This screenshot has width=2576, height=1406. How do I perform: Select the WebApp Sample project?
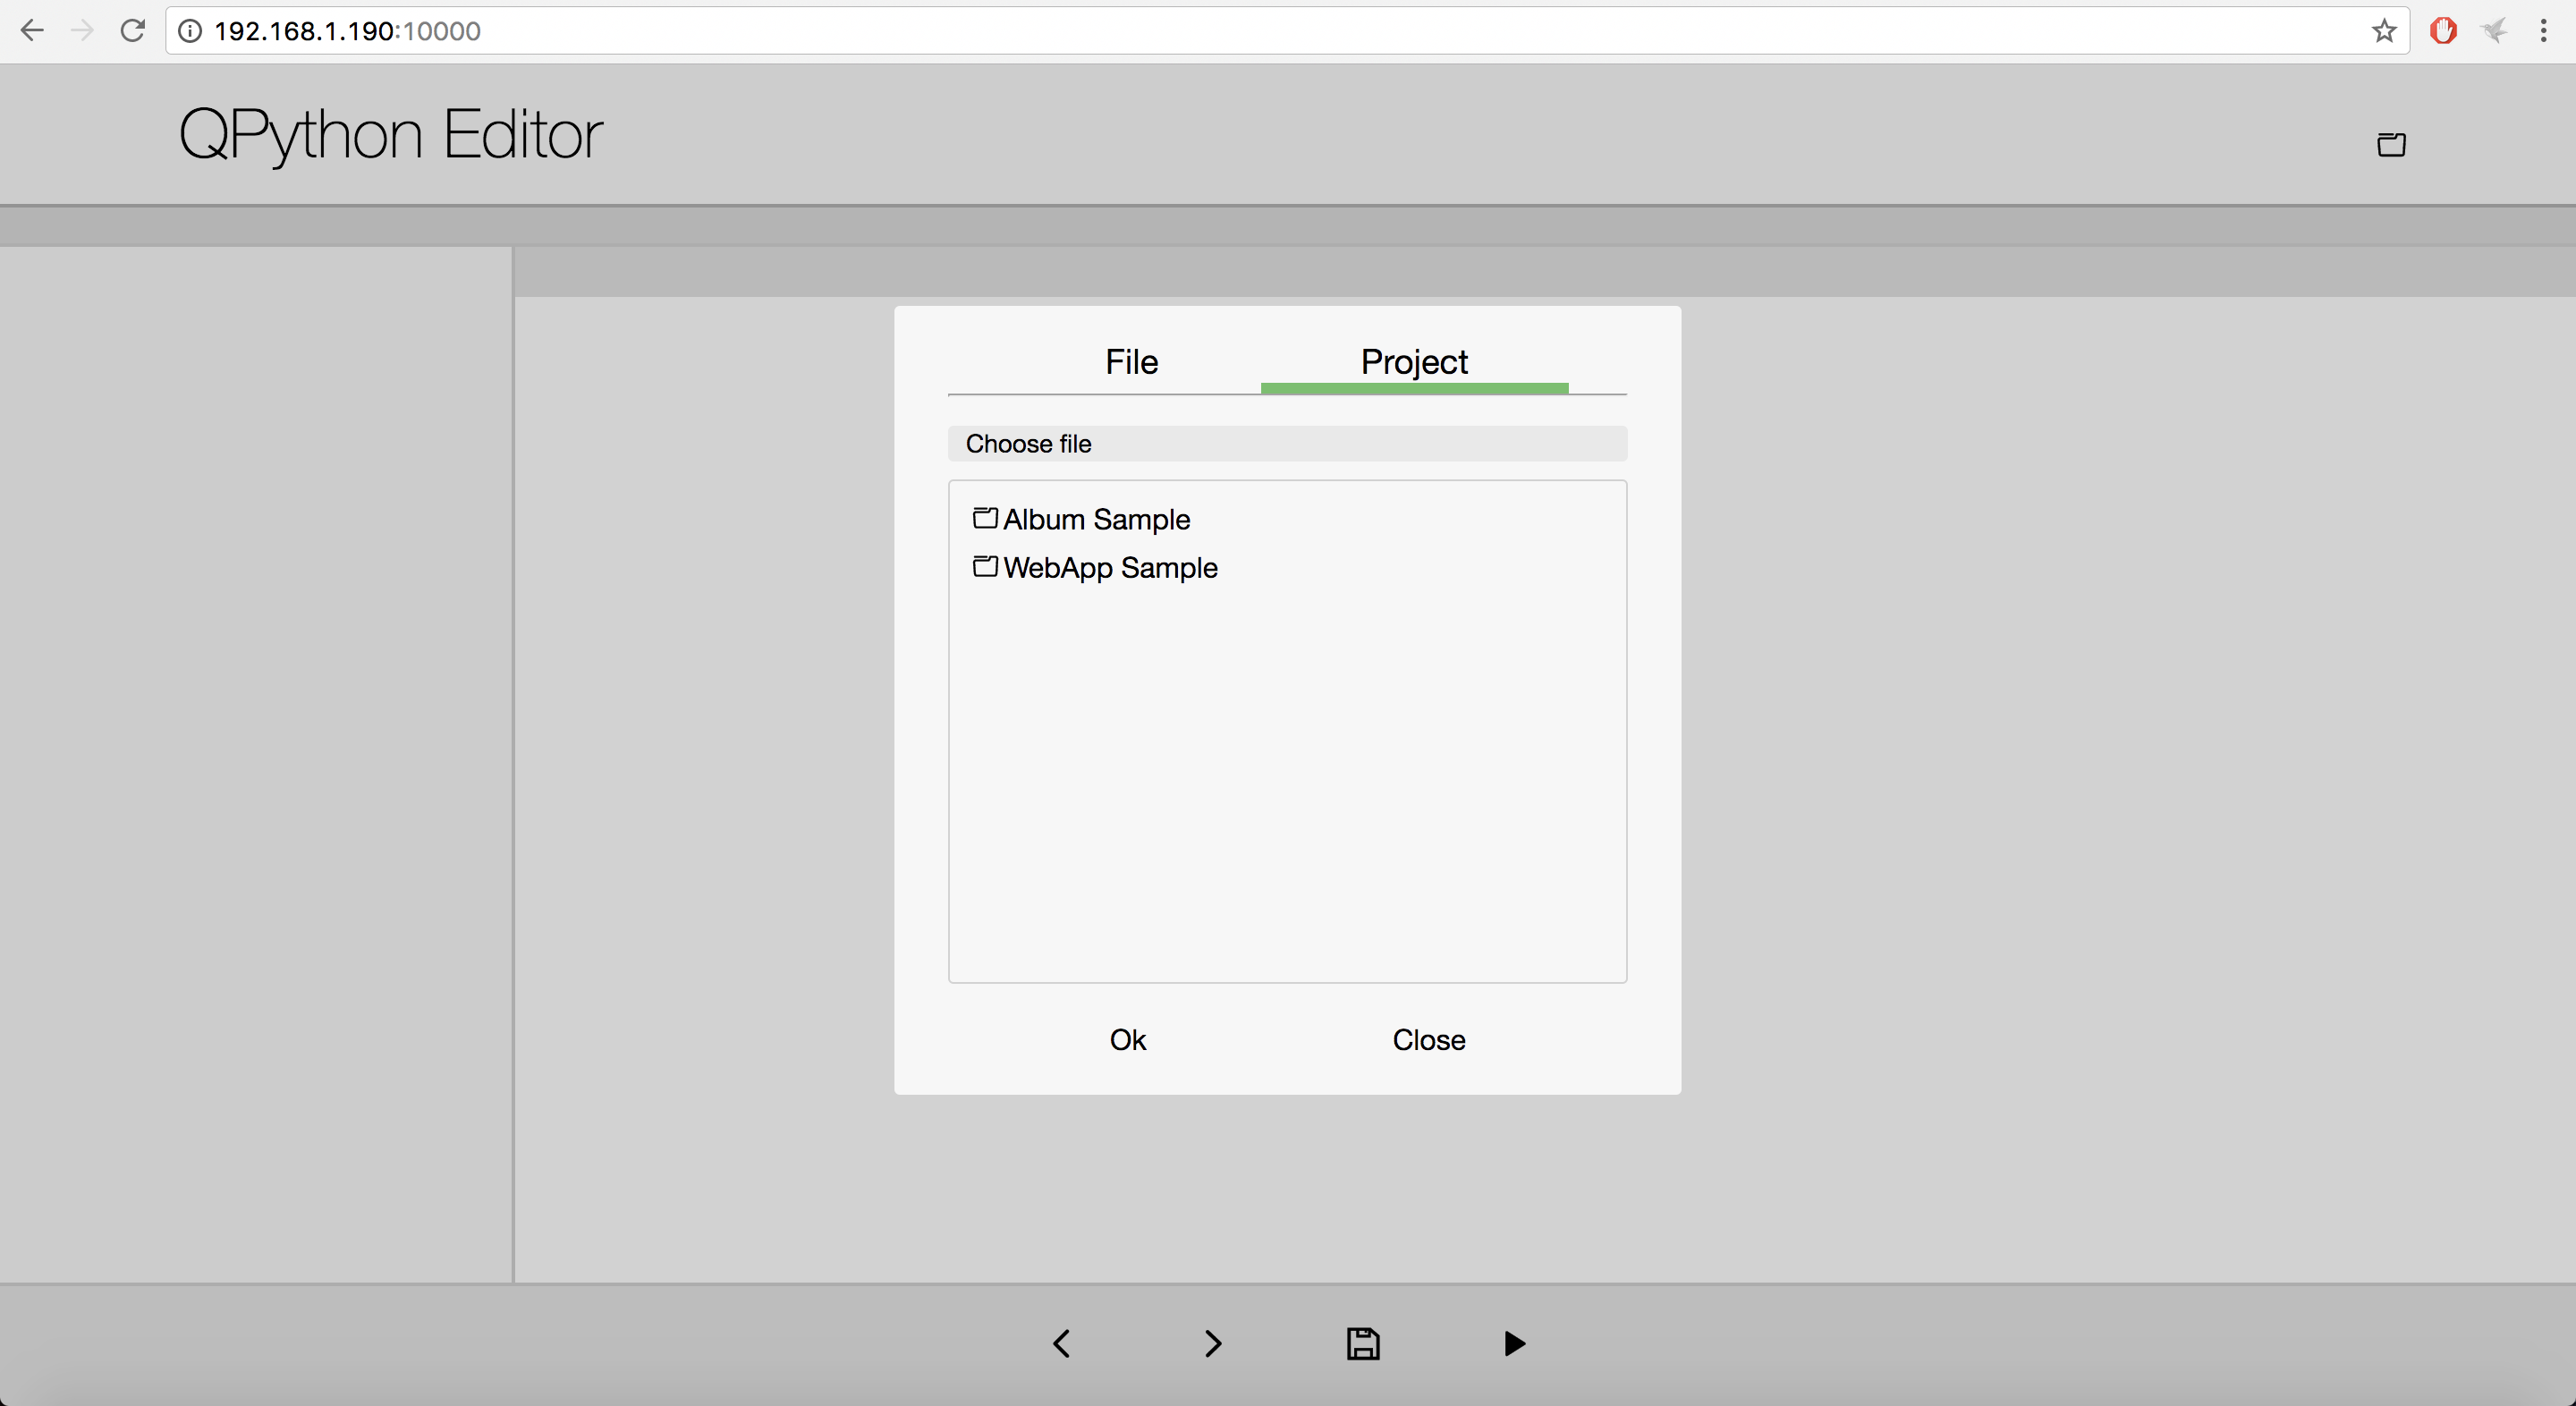tap(1111, 567)
